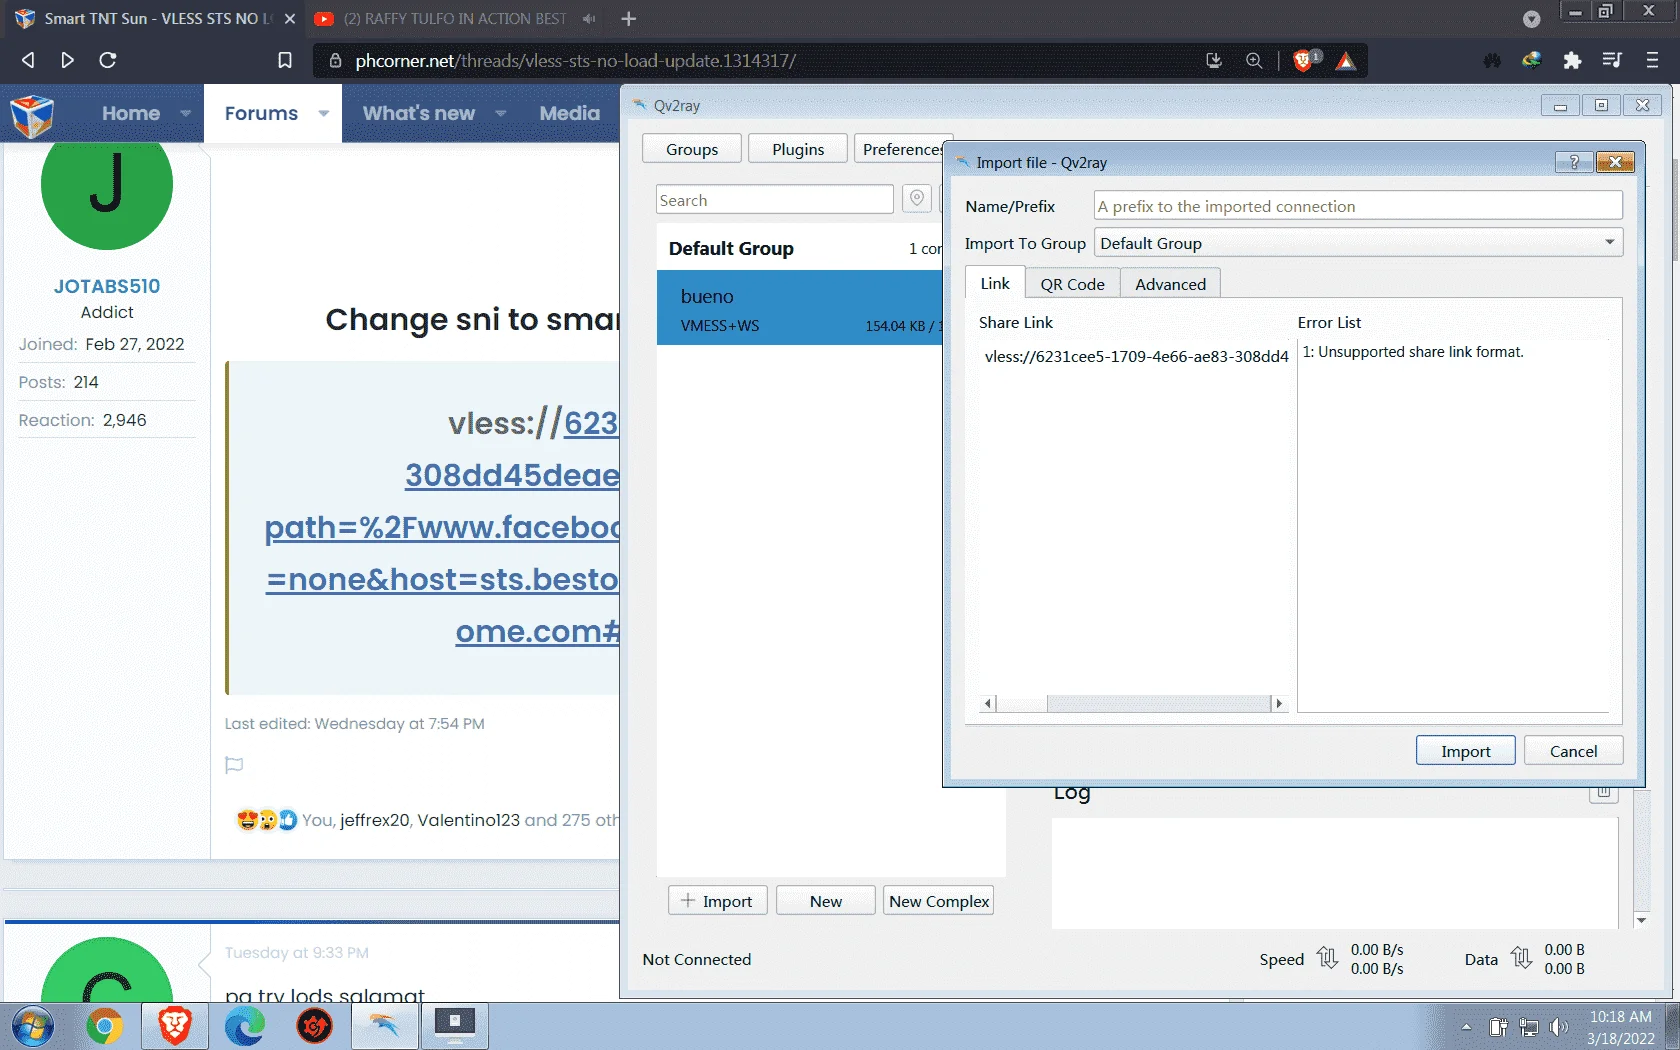Select the 'Unsupported share link format' error
Image resolution: width=1680 pixels, height=1050 pixels.
1412,352
